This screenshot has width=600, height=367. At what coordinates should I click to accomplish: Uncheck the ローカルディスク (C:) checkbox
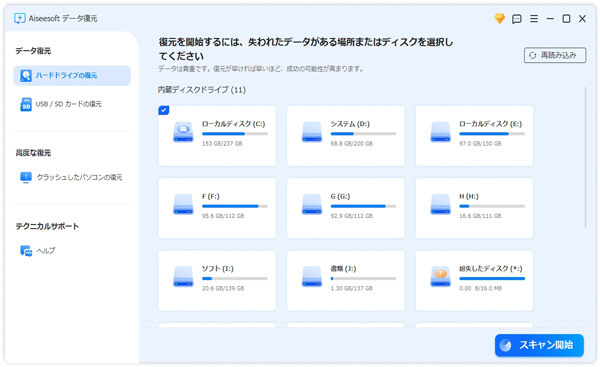[164, 110]
